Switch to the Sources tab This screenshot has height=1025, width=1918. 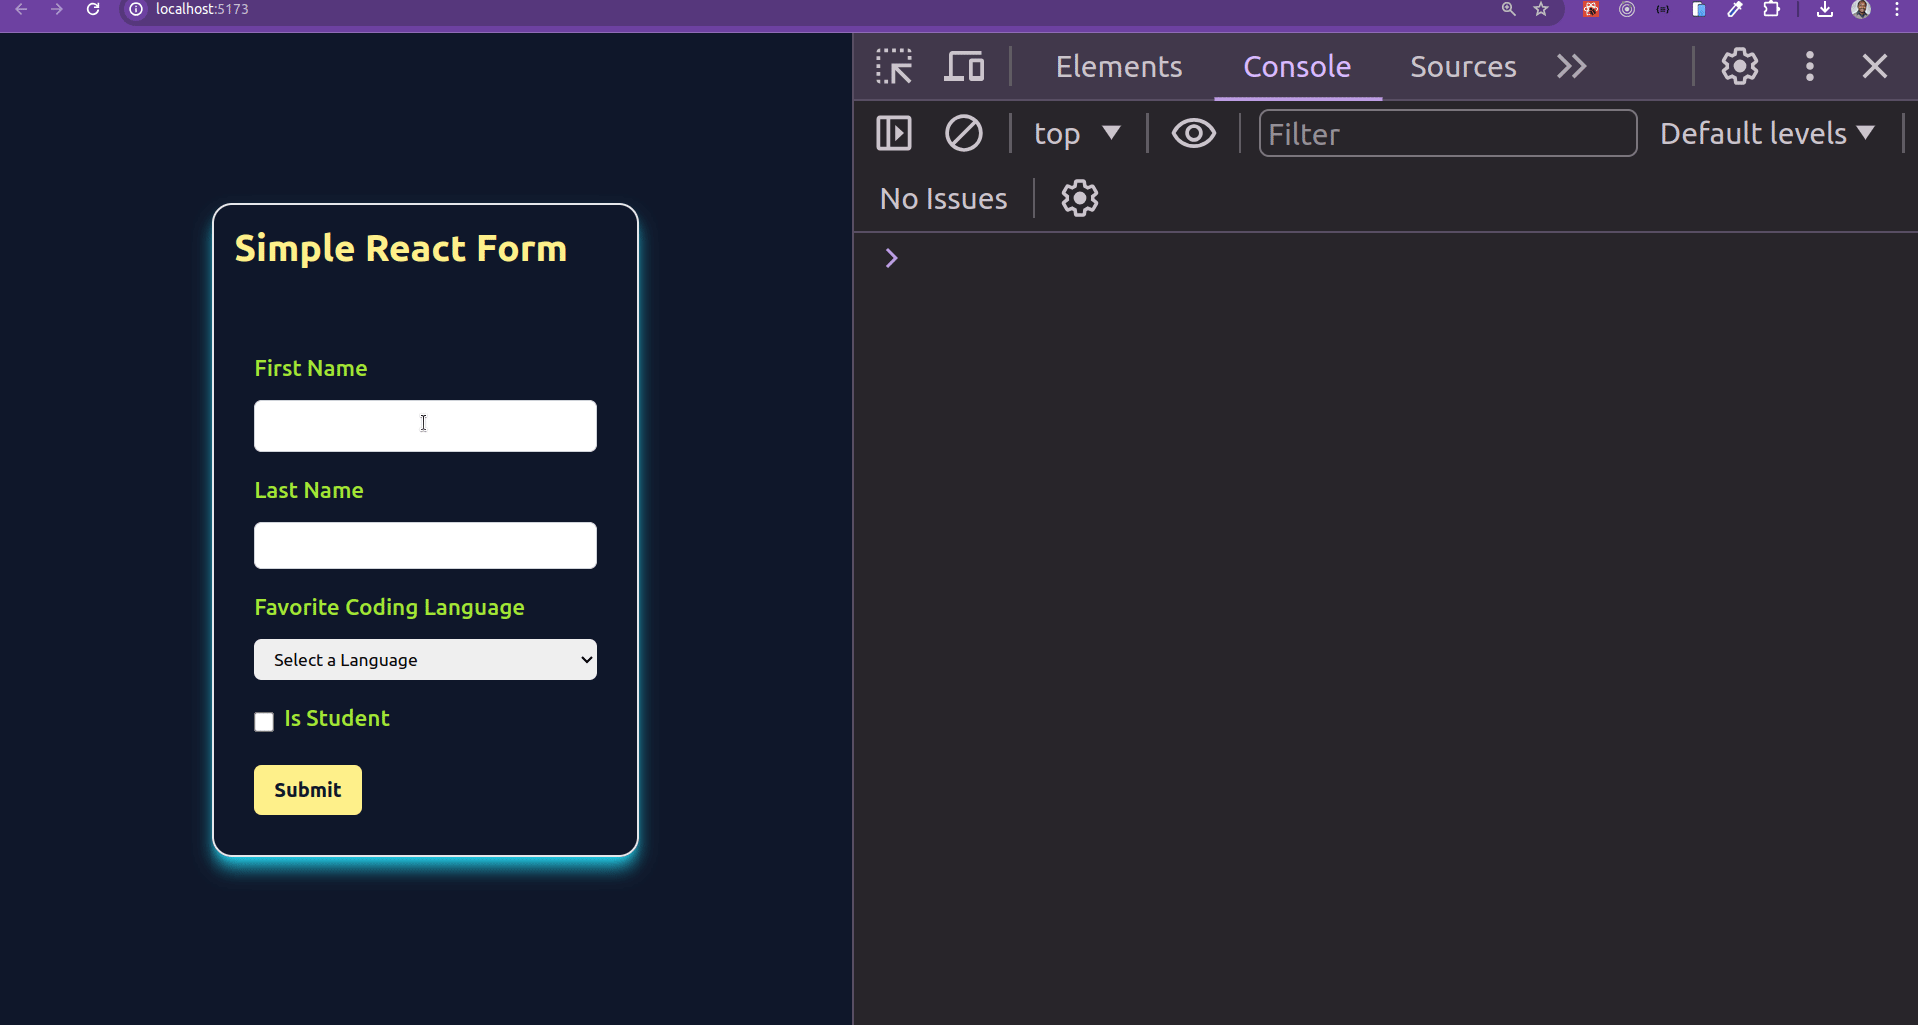(1463, 66)
